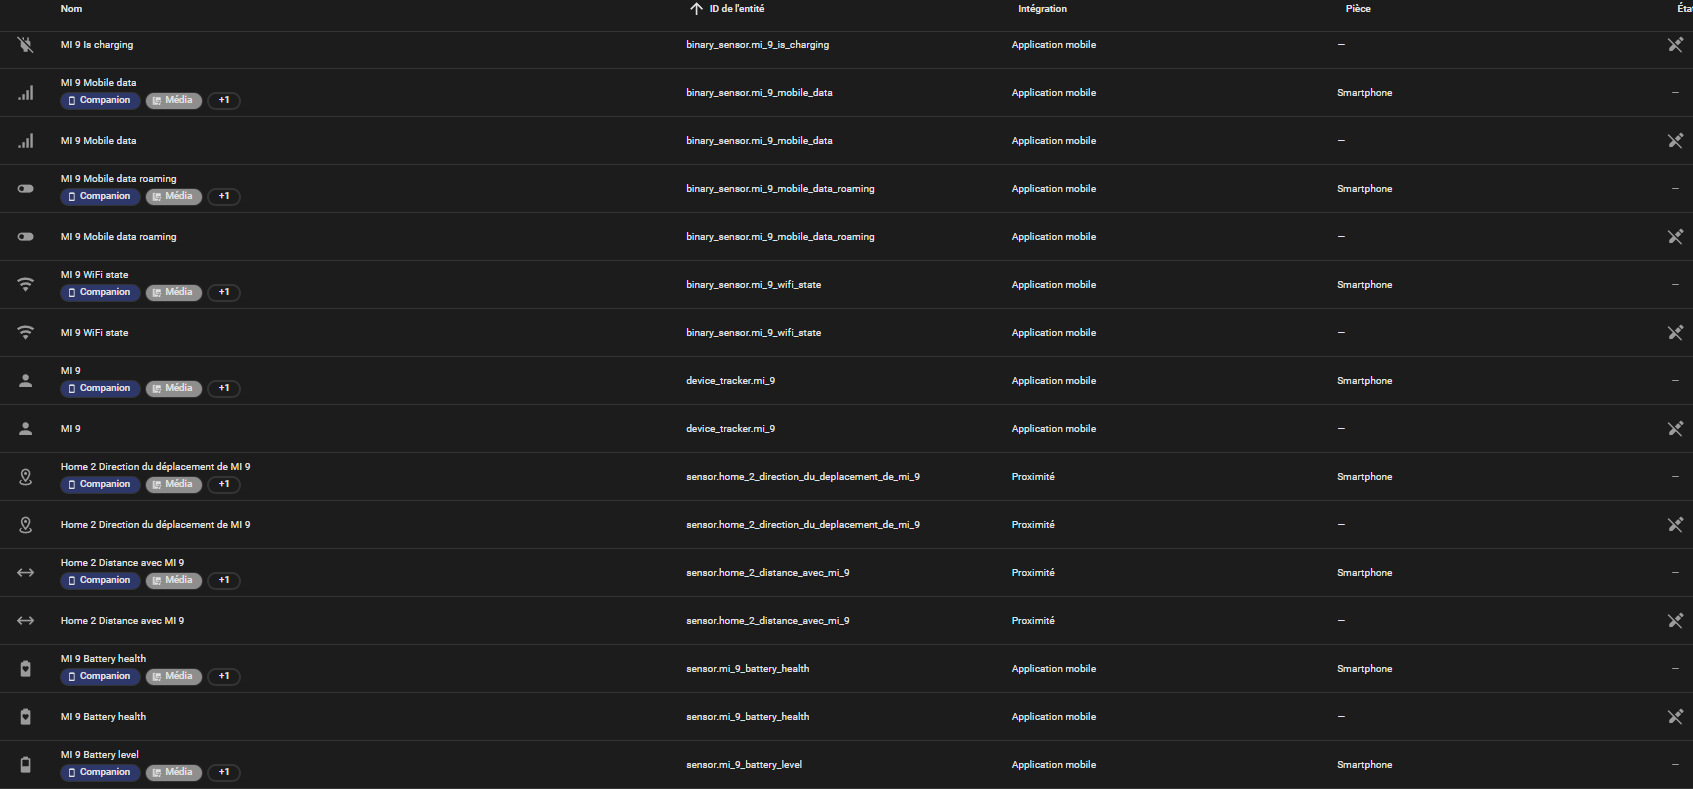The image size is (1693, 789).
Task: Expand +1 labels under MI 9 Battery level
Action: [x=224, y=772]
